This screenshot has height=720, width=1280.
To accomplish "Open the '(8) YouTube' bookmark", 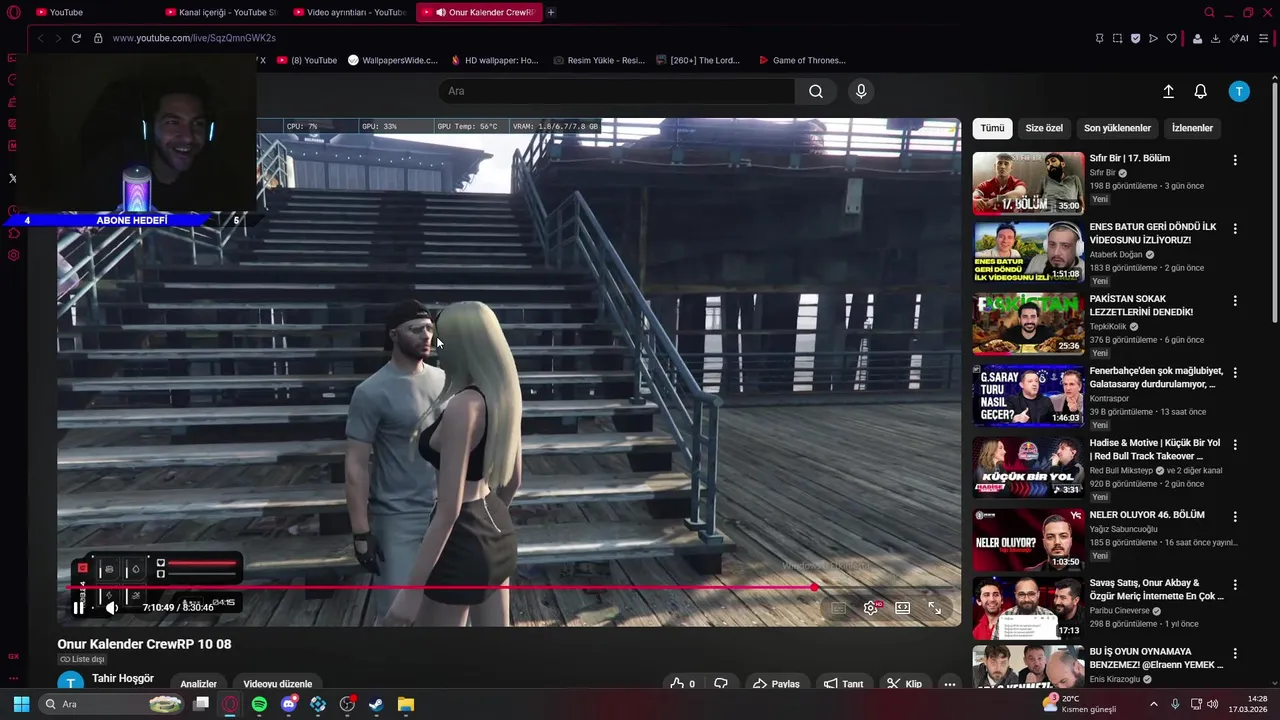I will pyautogui.click(x=306, y=60).
